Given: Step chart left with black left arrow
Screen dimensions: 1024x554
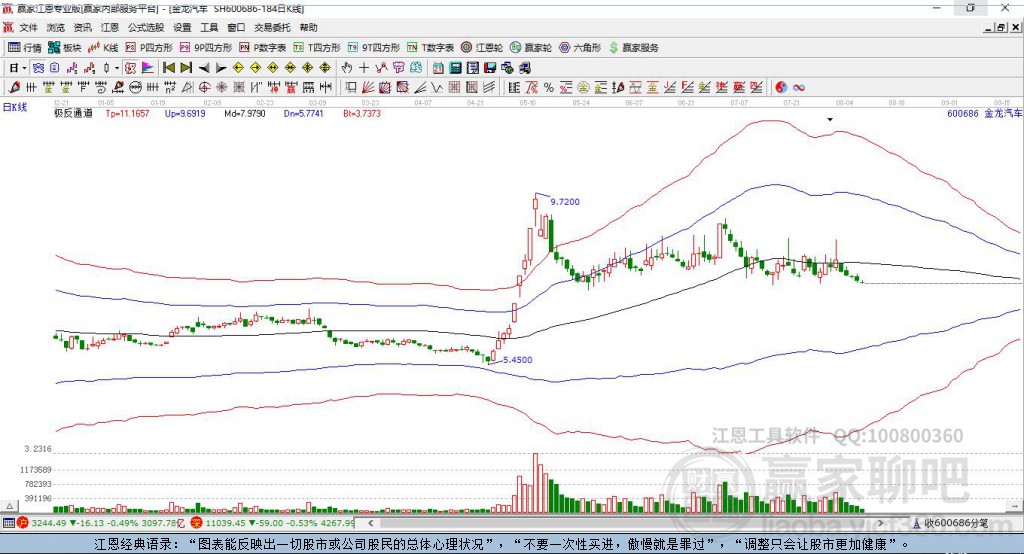Looking at the screenshot, I should click(204, 68).
